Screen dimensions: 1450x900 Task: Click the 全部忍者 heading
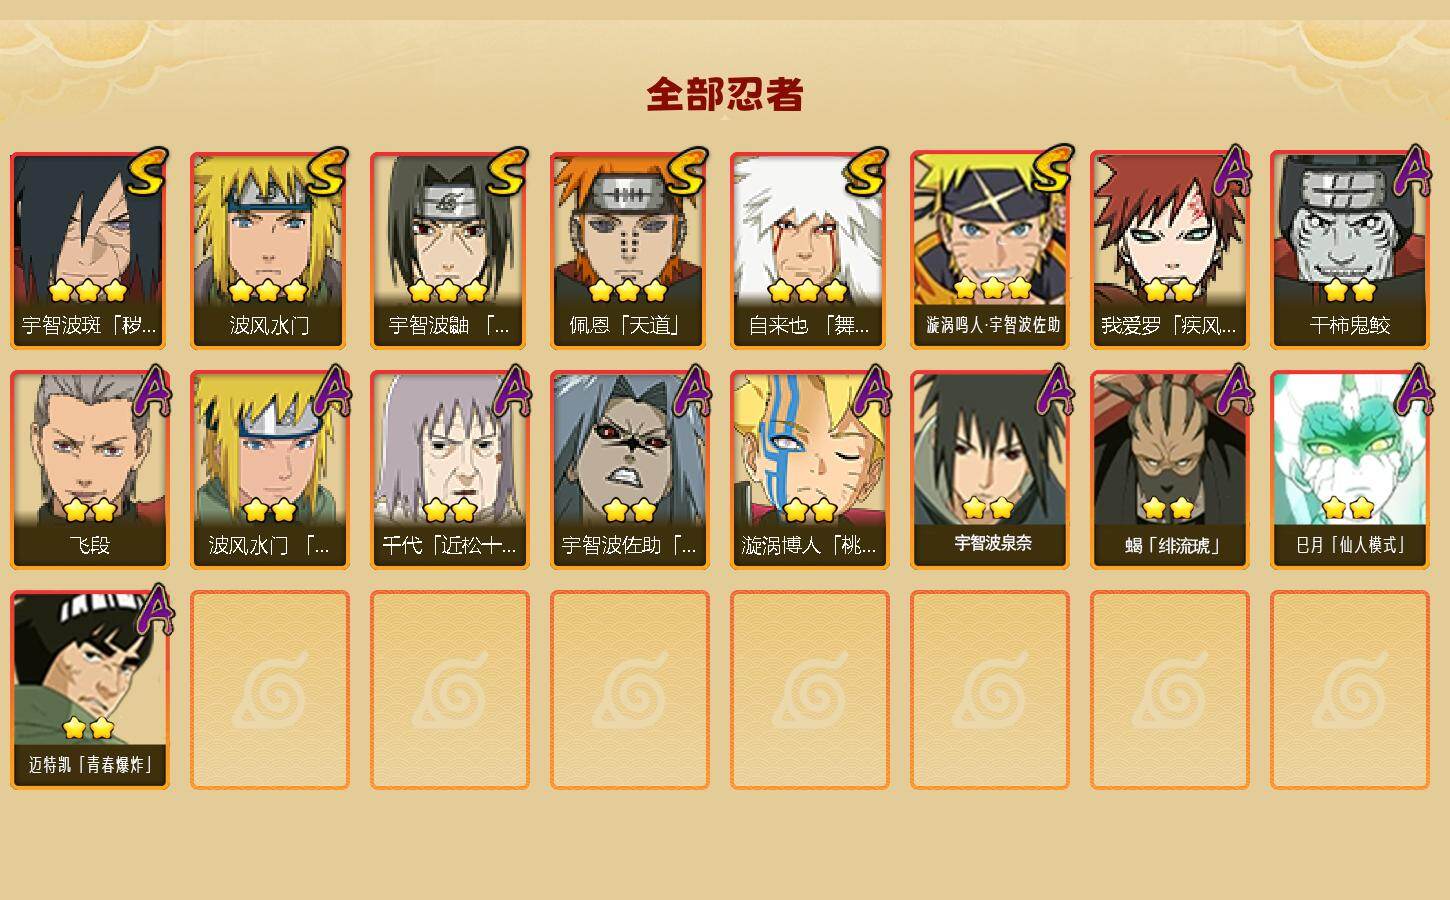click(725, 95)
